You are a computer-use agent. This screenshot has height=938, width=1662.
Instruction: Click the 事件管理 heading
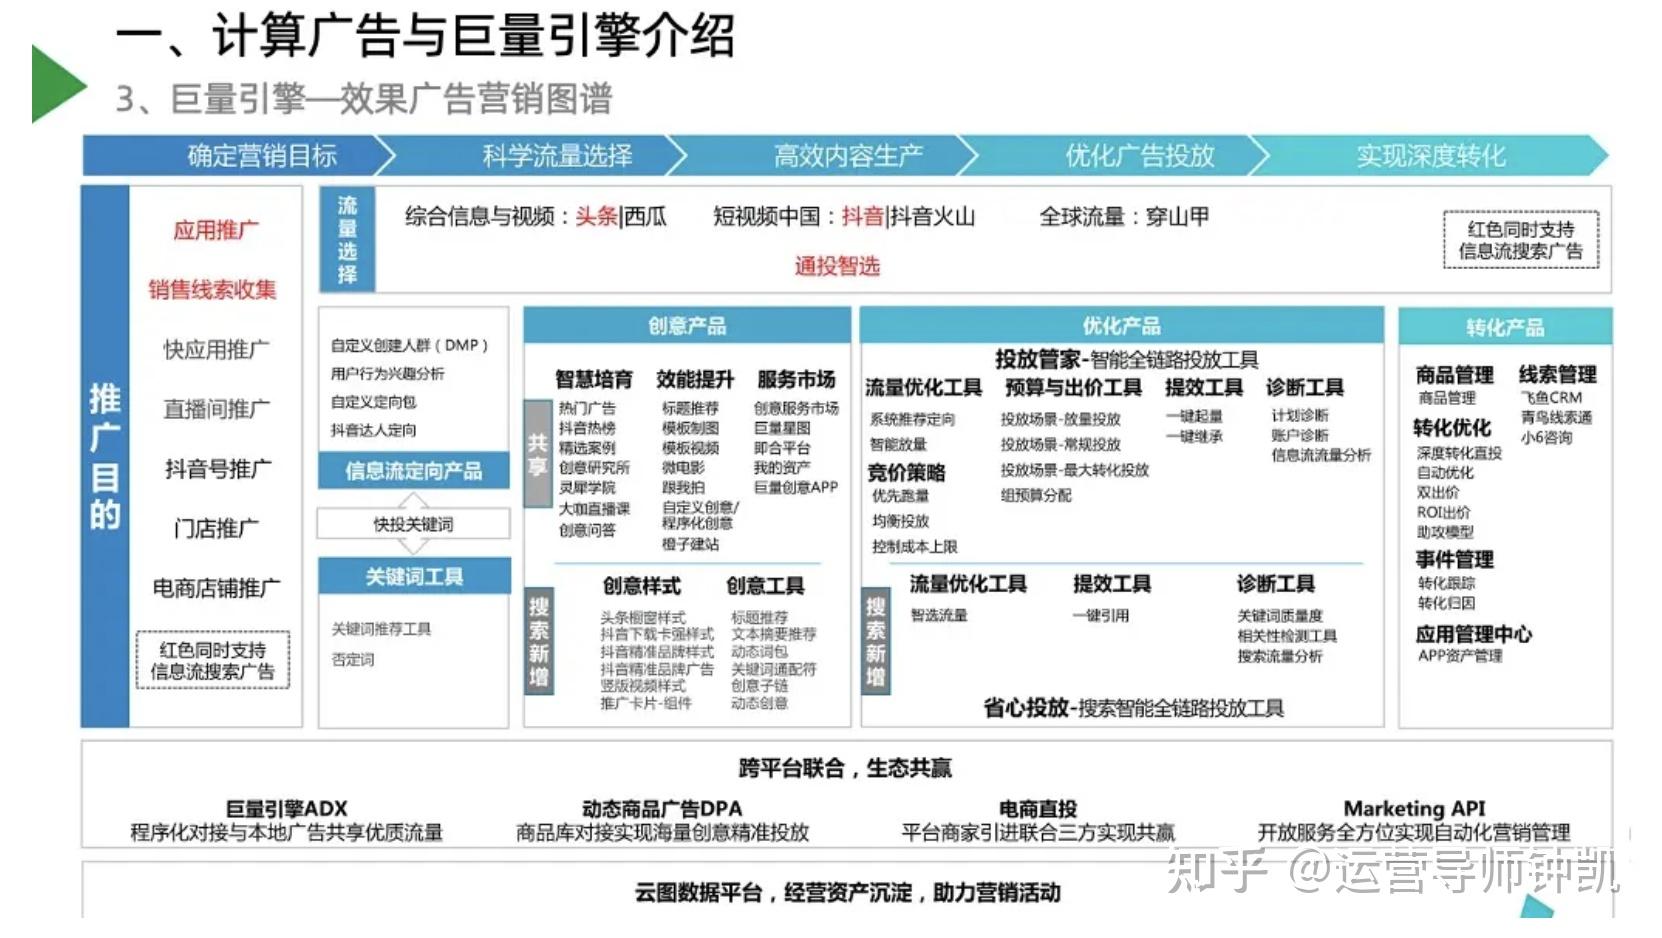click(x=1454, y=560)
